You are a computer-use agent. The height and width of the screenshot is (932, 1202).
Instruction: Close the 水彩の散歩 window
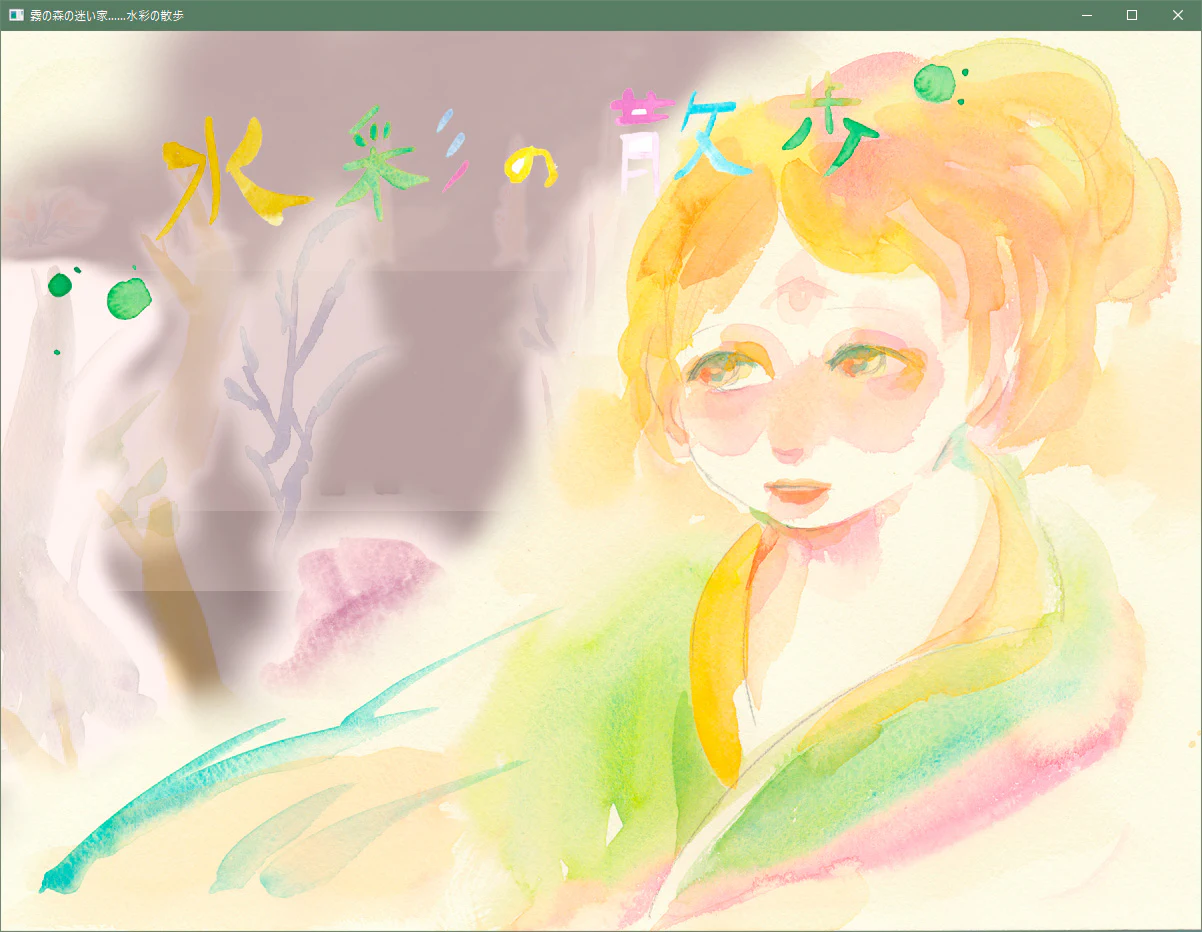(1177, 15)
